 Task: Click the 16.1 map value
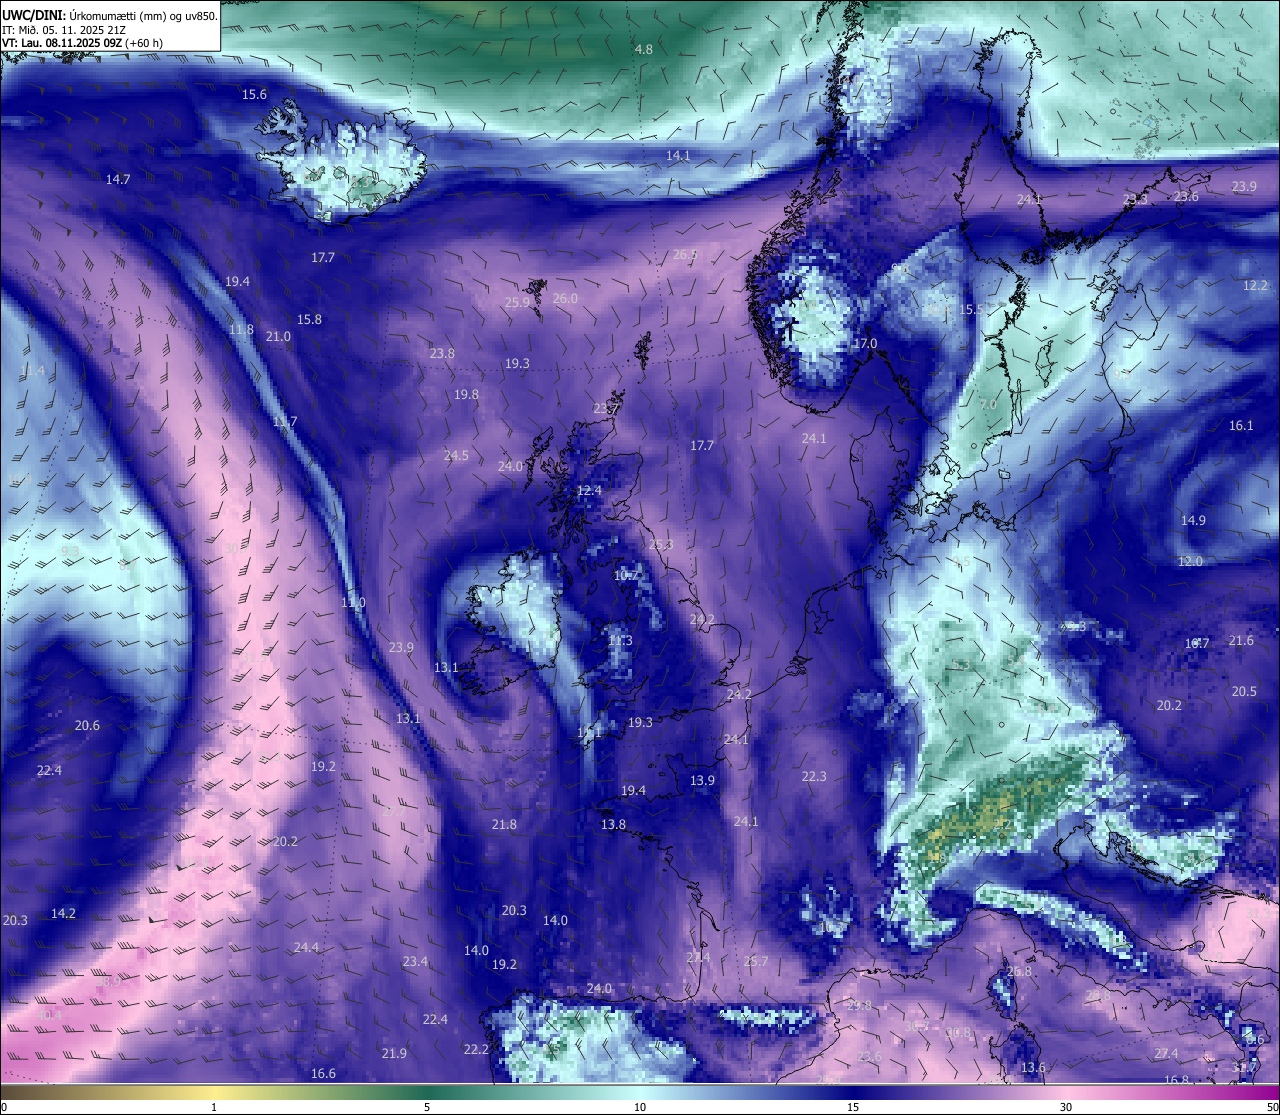pyautogui.click(x=1241, y=425)
